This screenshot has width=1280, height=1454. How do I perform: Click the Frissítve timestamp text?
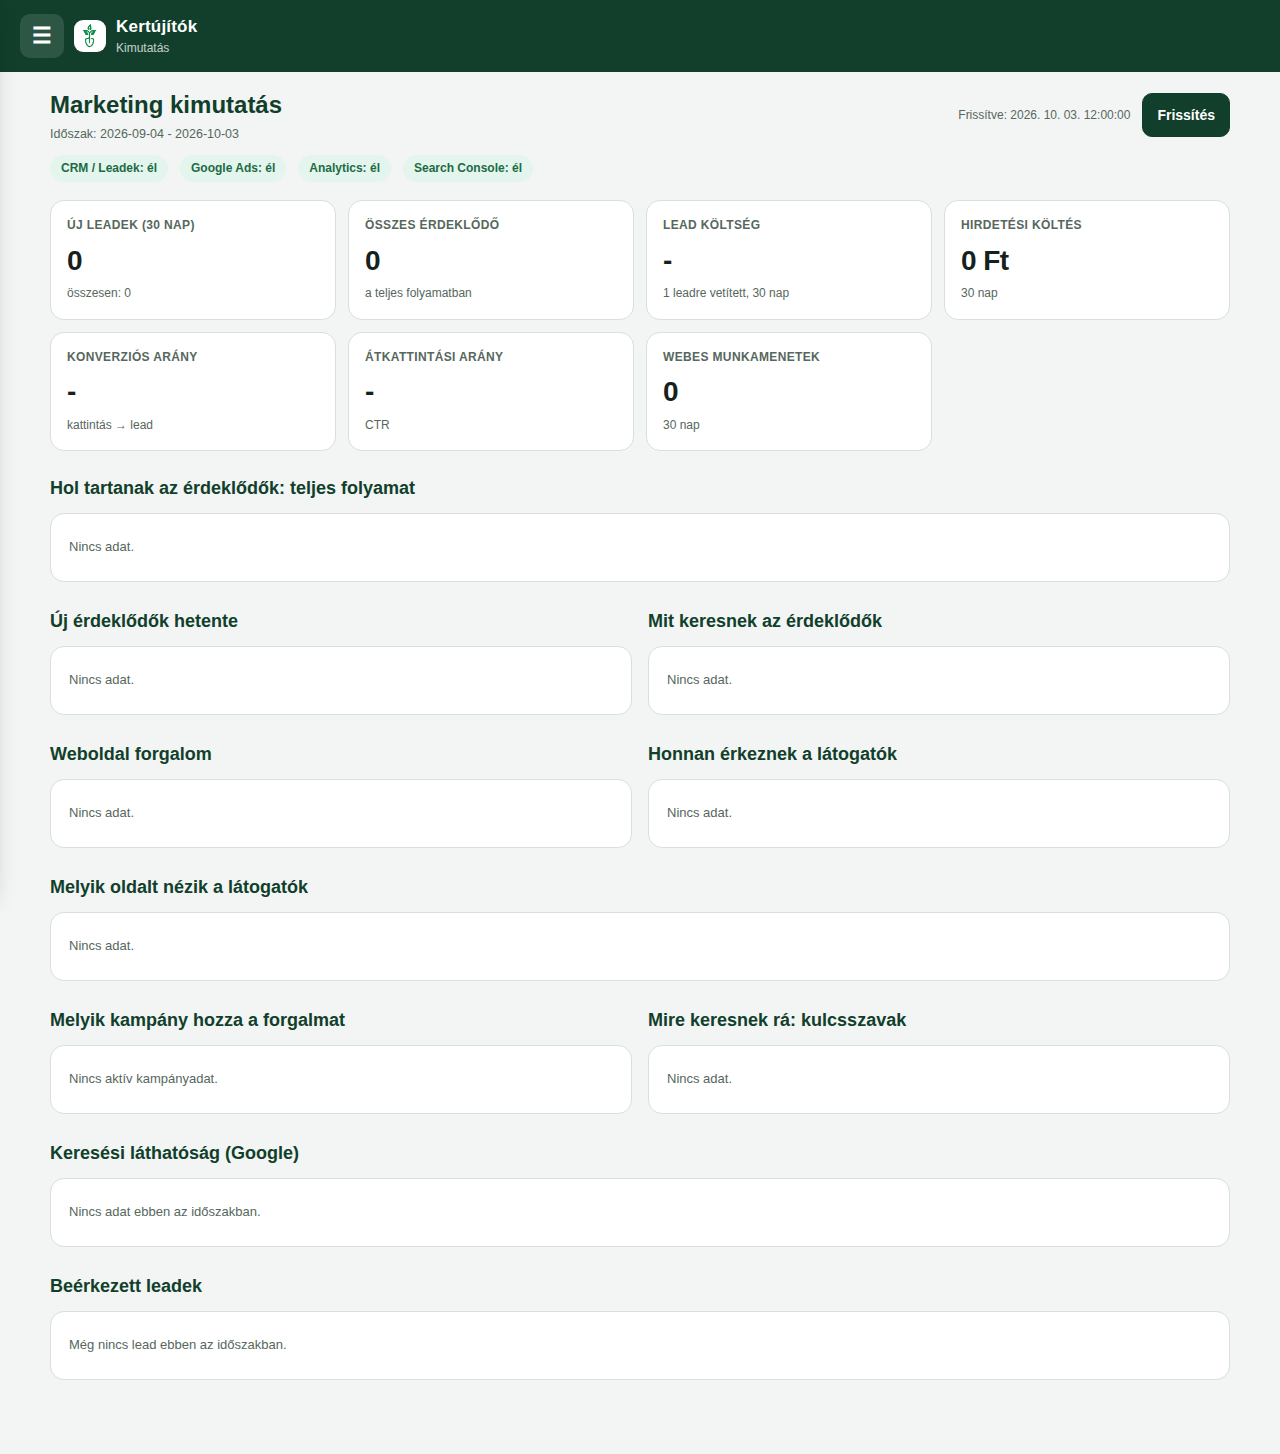tap(1044, 115)
